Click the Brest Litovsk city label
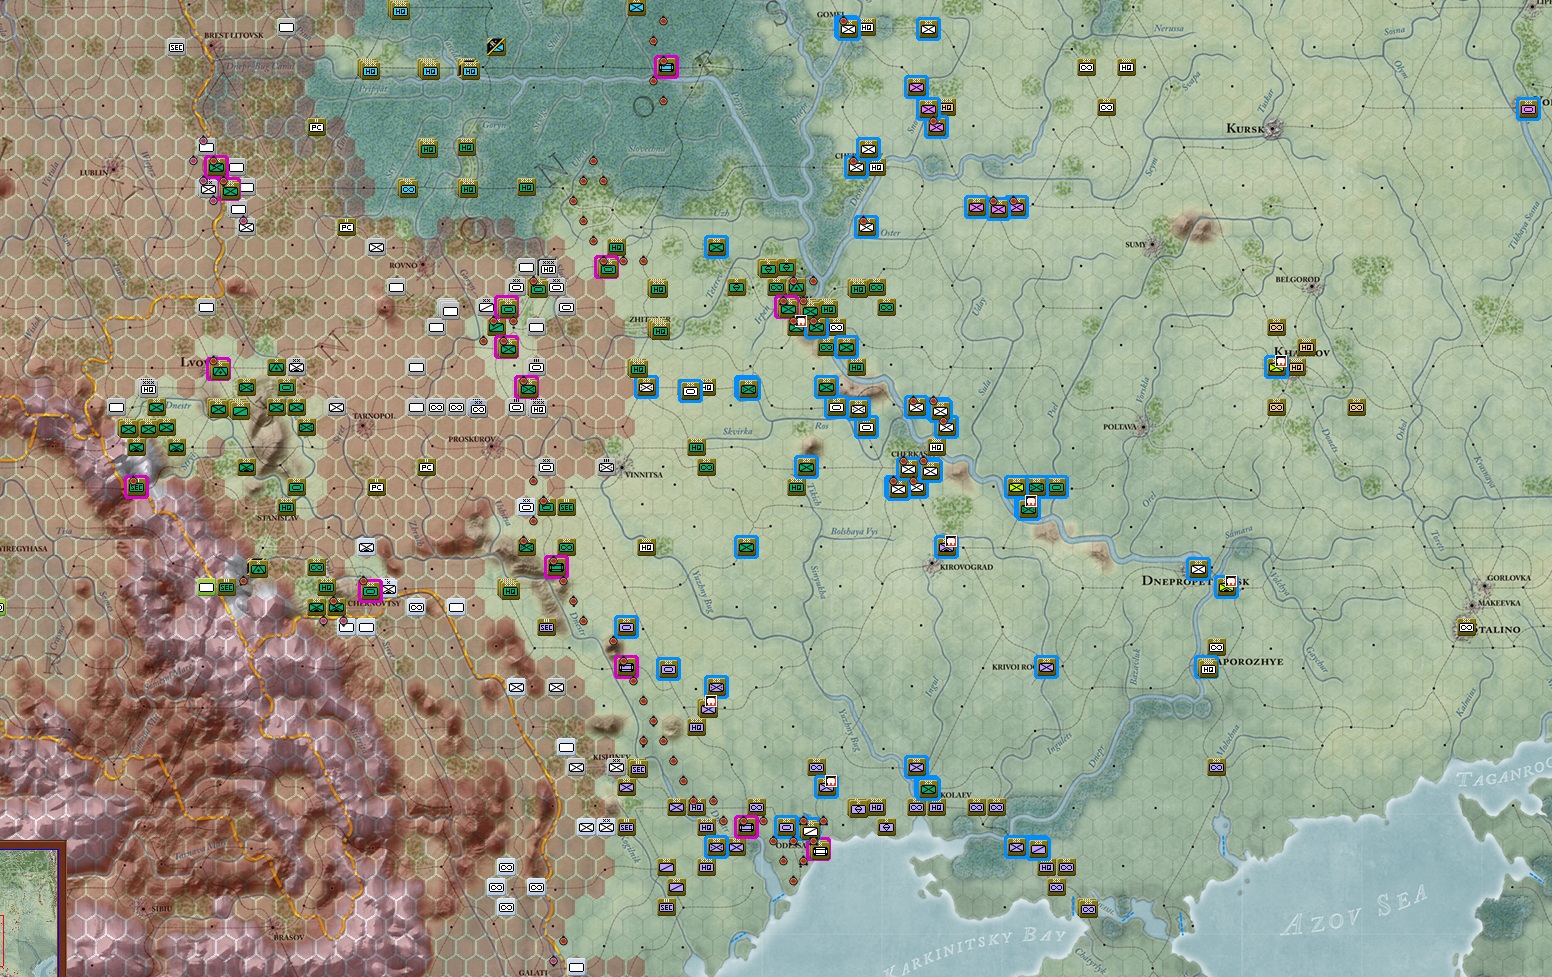 pyautogui.click(x=232, y=35)
